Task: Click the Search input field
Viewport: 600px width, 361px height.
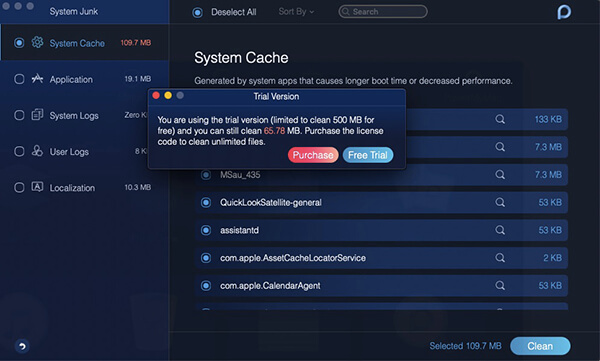Action: click(383, 11)
